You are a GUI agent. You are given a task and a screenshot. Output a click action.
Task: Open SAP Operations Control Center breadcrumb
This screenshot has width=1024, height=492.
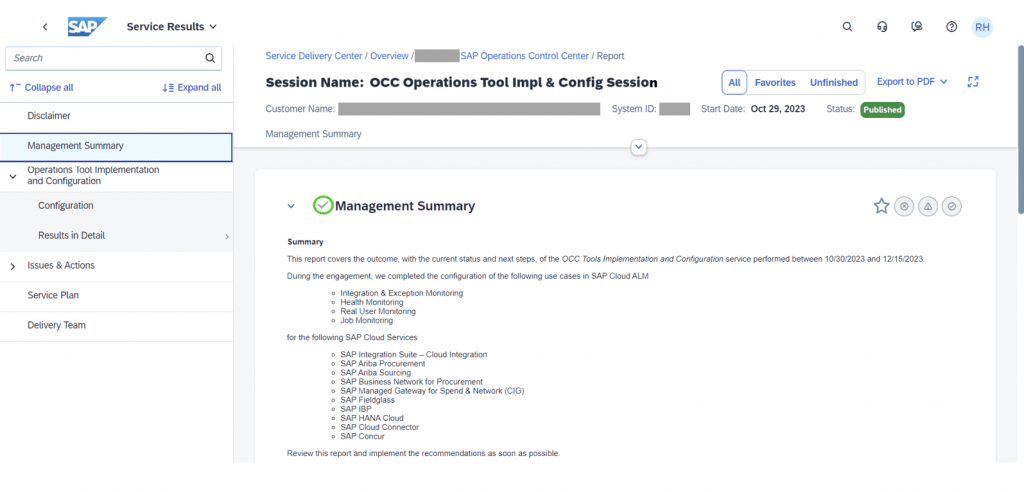click(524, 56)
